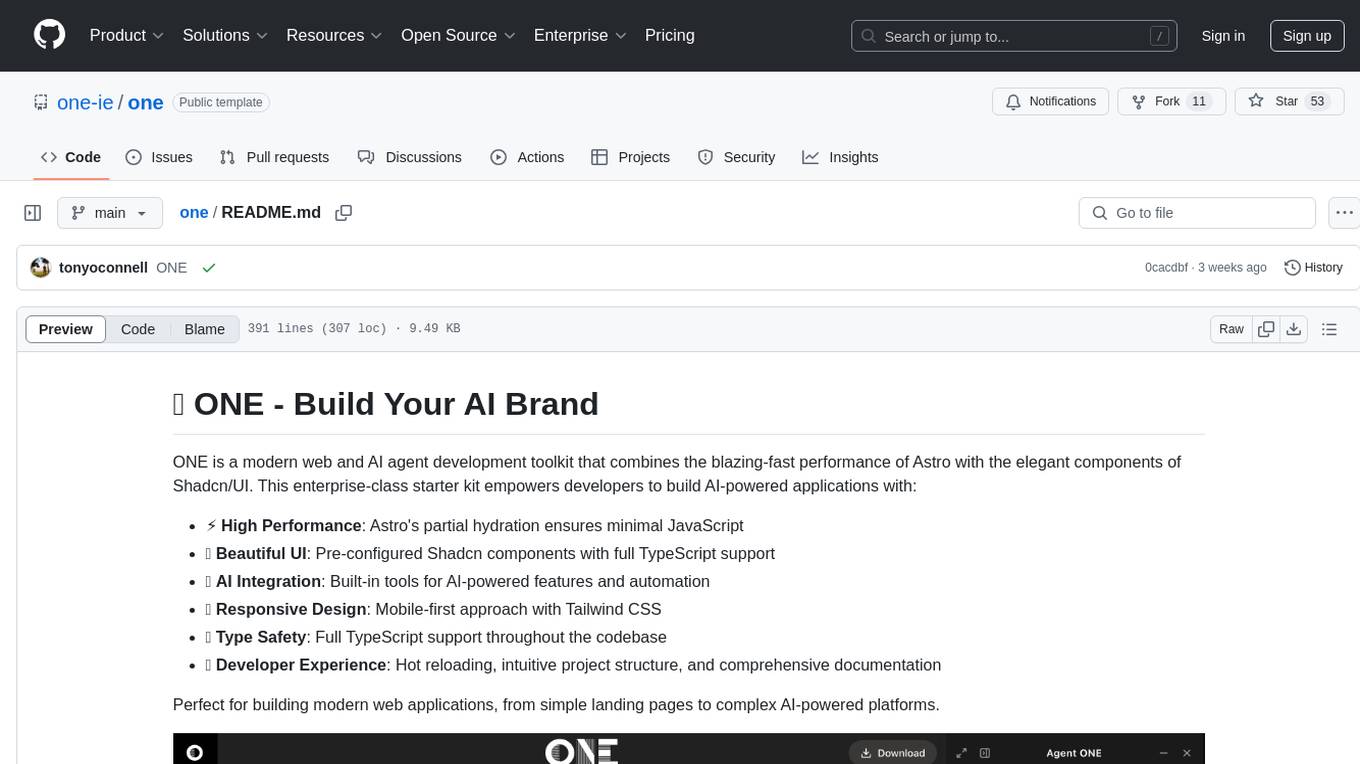Switch to Code view
The width and height of the screenshot is (1360, 764).
coord(138,329)
